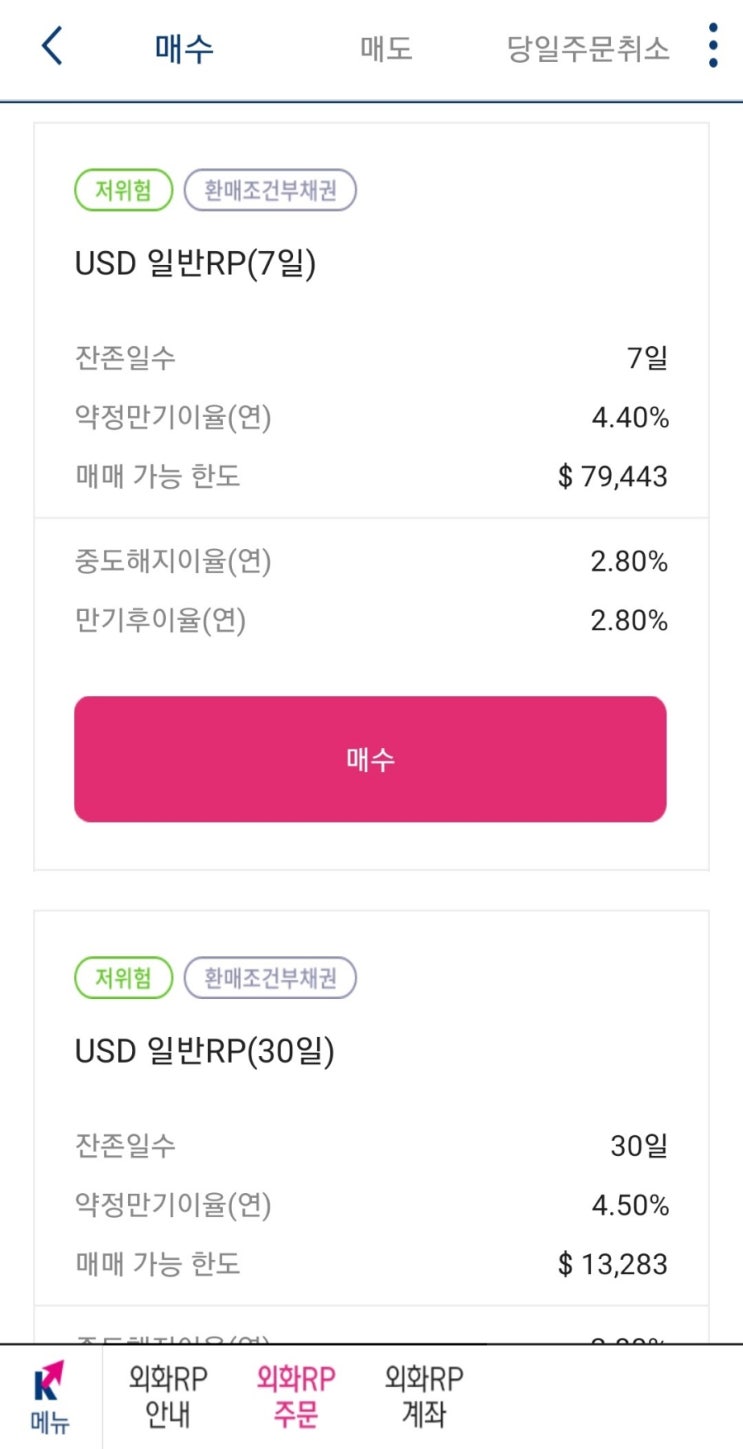This screenshot has height=1449, width=743.
Task: Select the USD 일반RP(7일) product title
Action: click(195, 264)
